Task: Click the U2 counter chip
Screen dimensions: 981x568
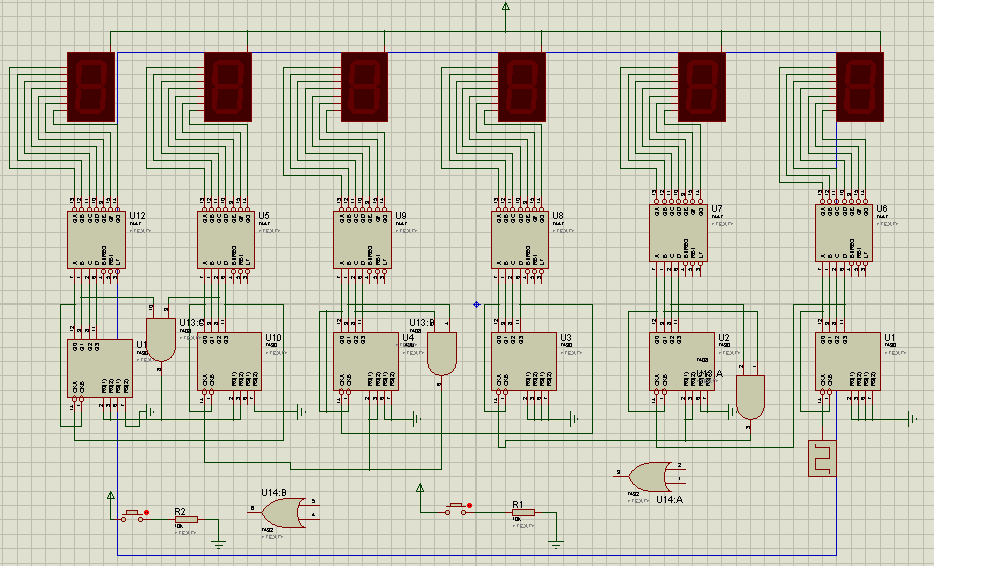Action: coord(682,361)
